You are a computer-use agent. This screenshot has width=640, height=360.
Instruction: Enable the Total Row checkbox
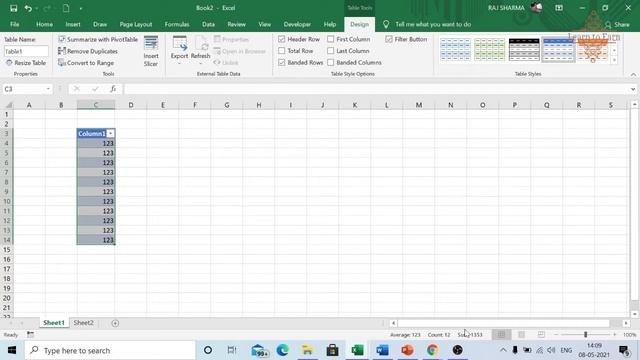(282, 51)
